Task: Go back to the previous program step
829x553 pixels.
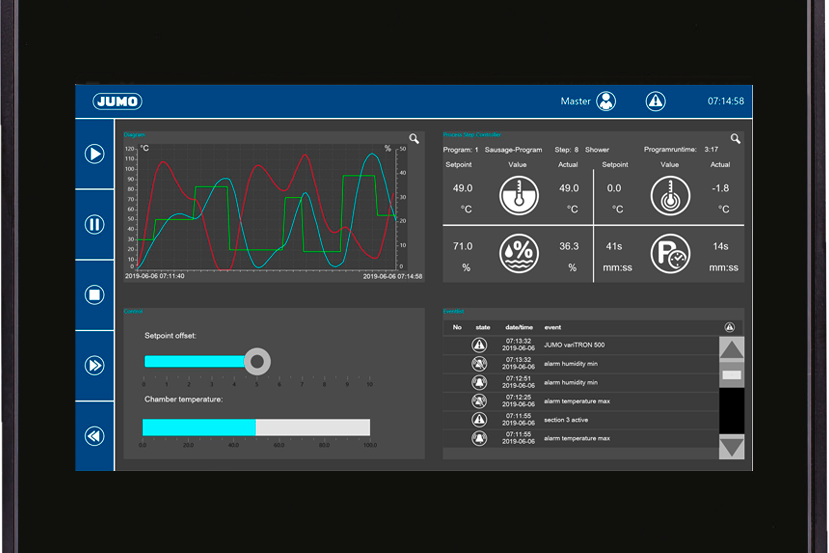Action: [x=95, y=436]
